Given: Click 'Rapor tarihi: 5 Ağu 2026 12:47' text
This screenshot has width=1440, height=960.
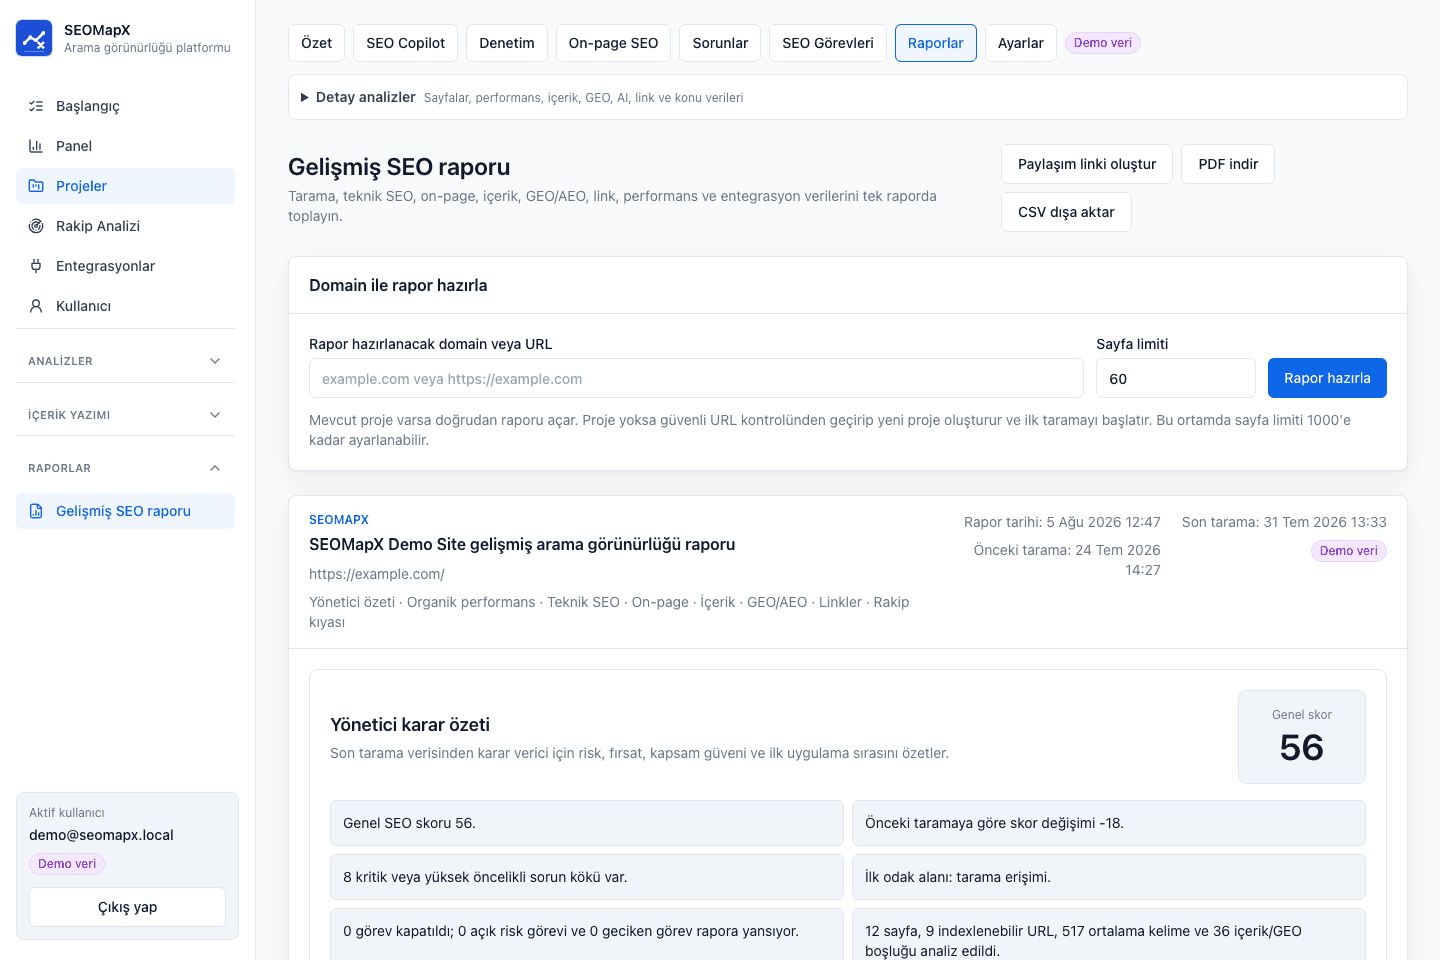Looking at the screenshot, I should (1062, 522).
